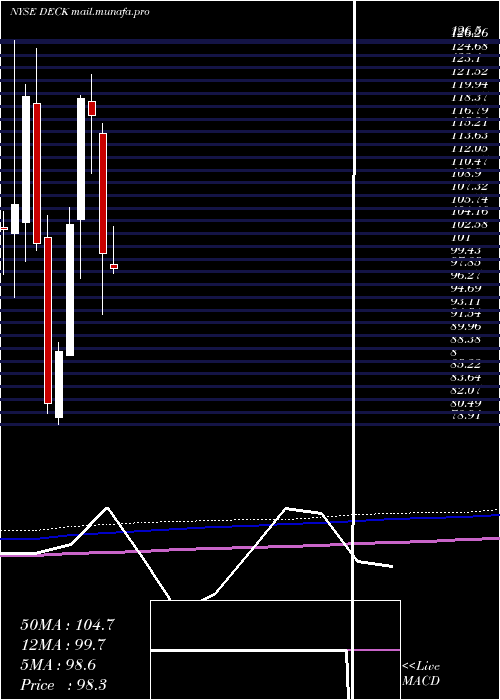The image size is (500, 700).
Task: Click the 5MA : 98.6 readout
Action: pos(58,665)
